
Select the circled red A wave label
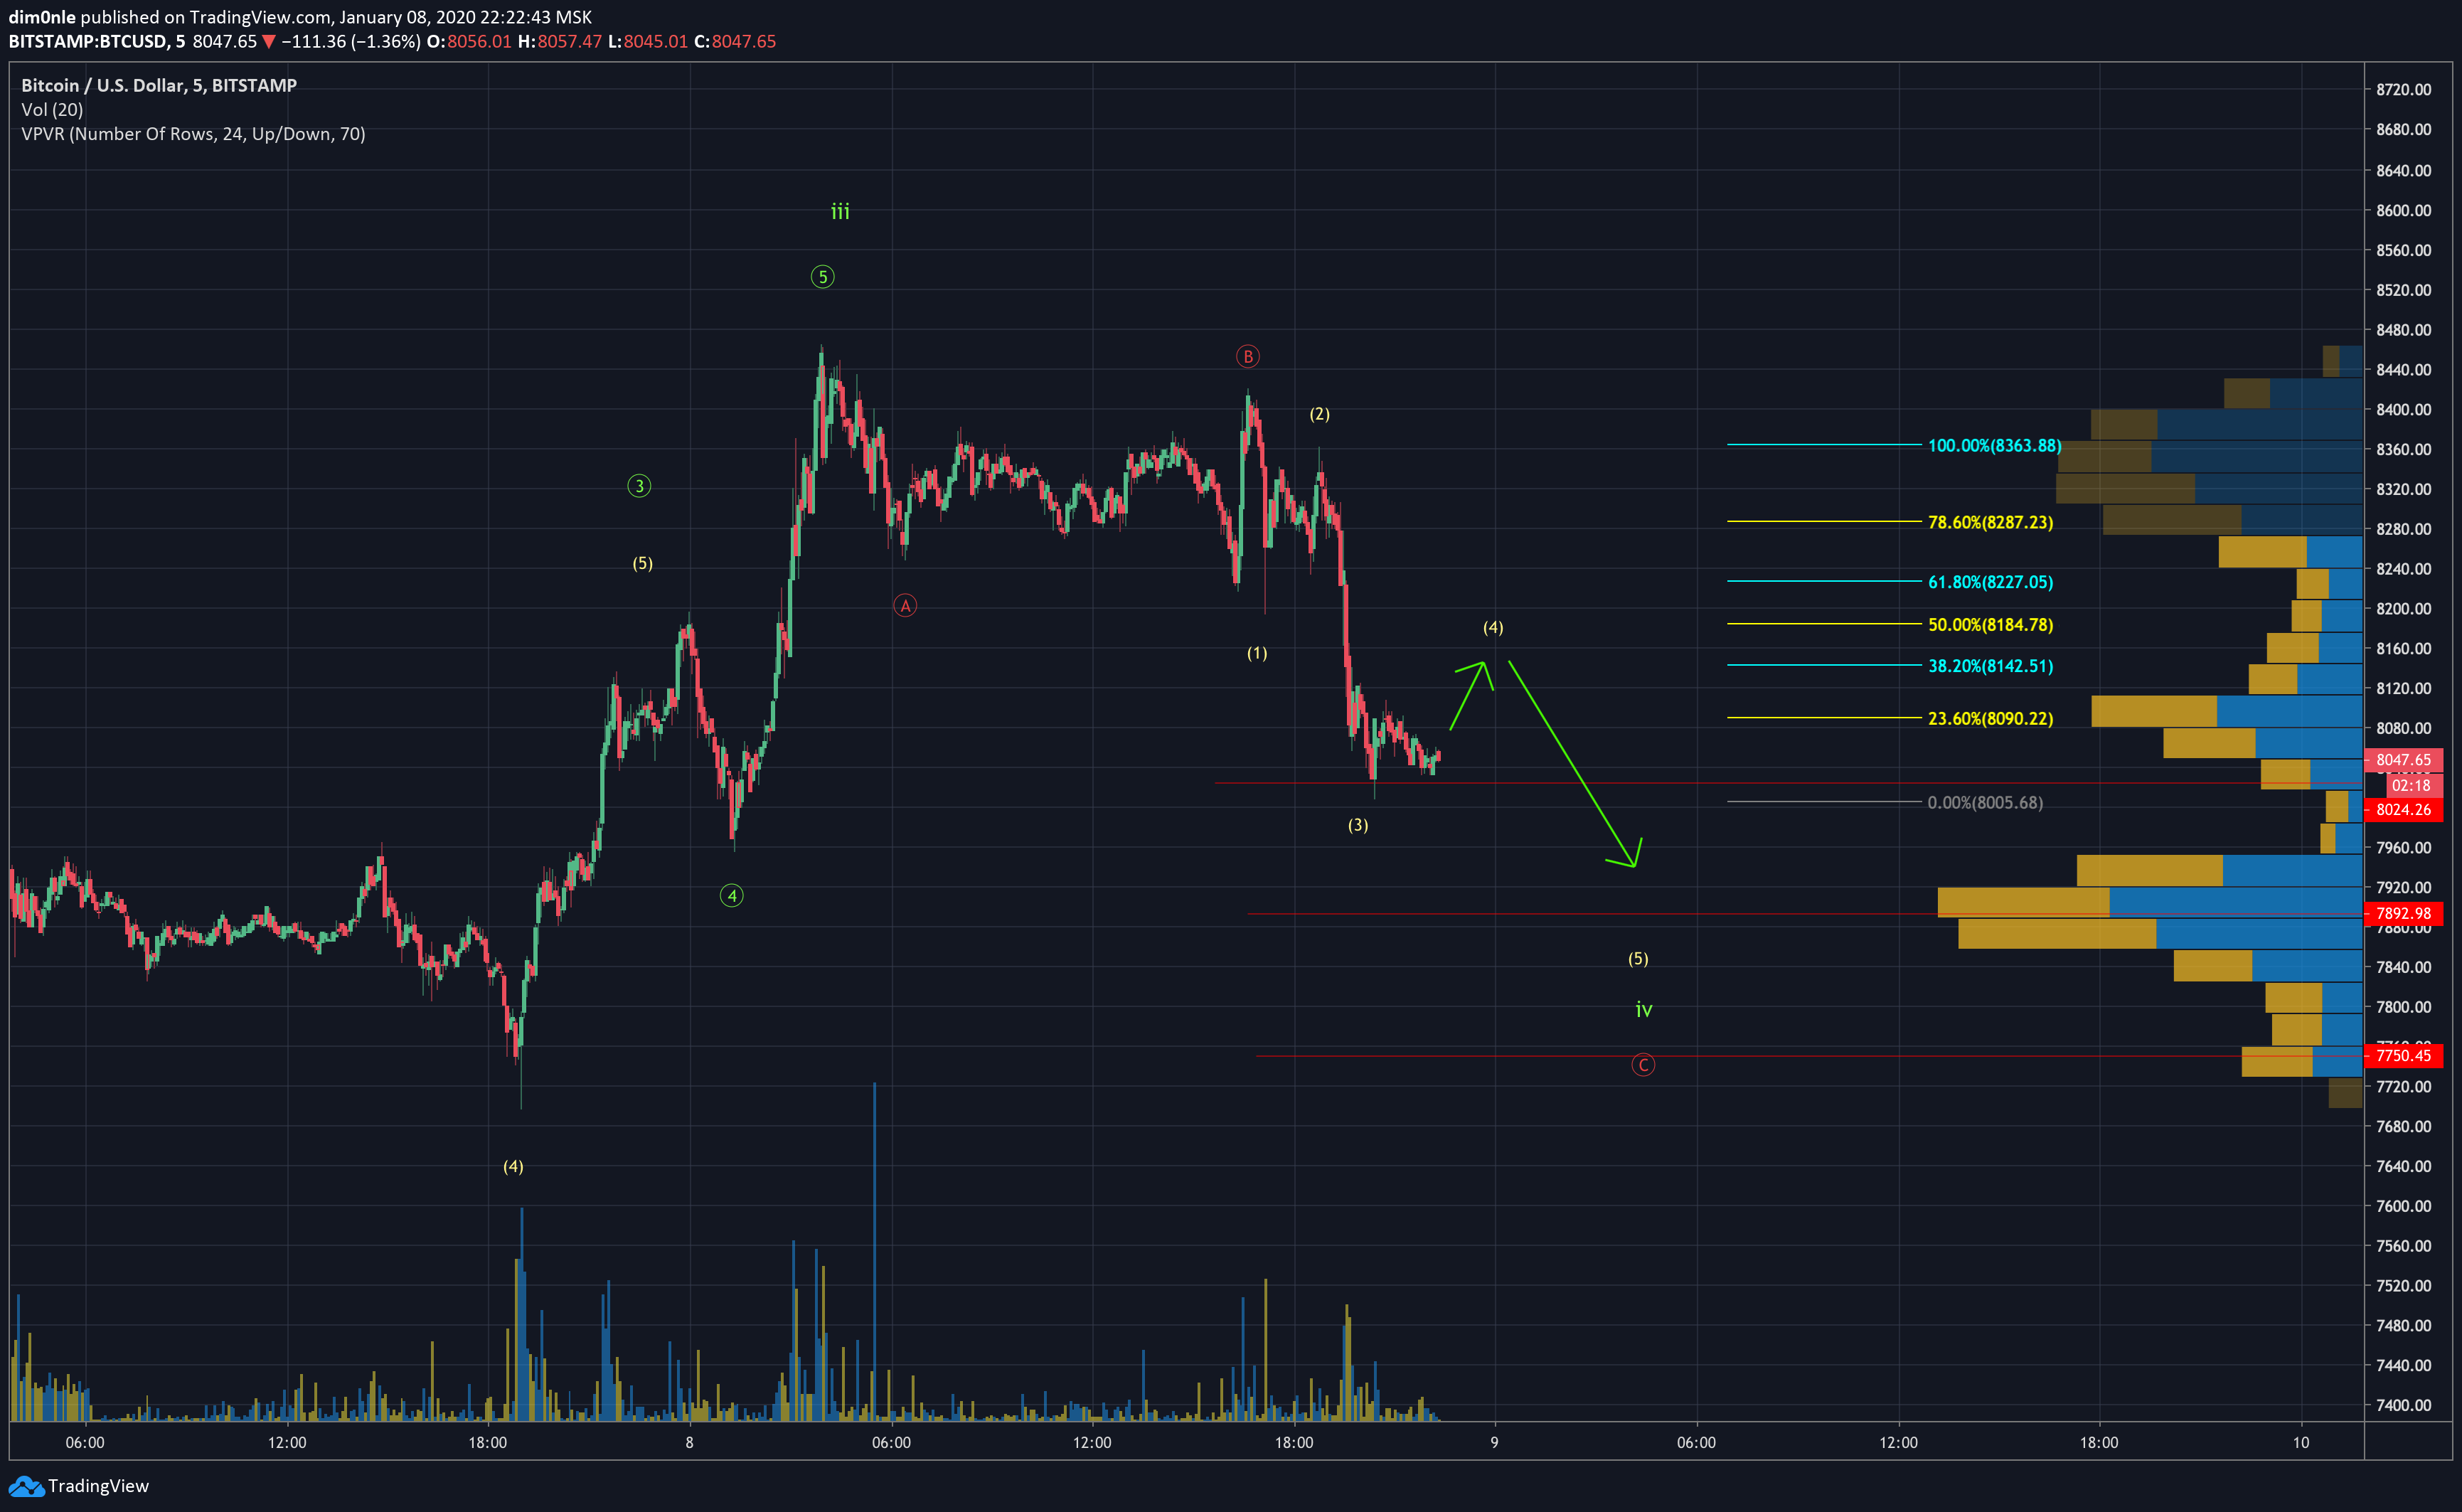coord(905,605)
